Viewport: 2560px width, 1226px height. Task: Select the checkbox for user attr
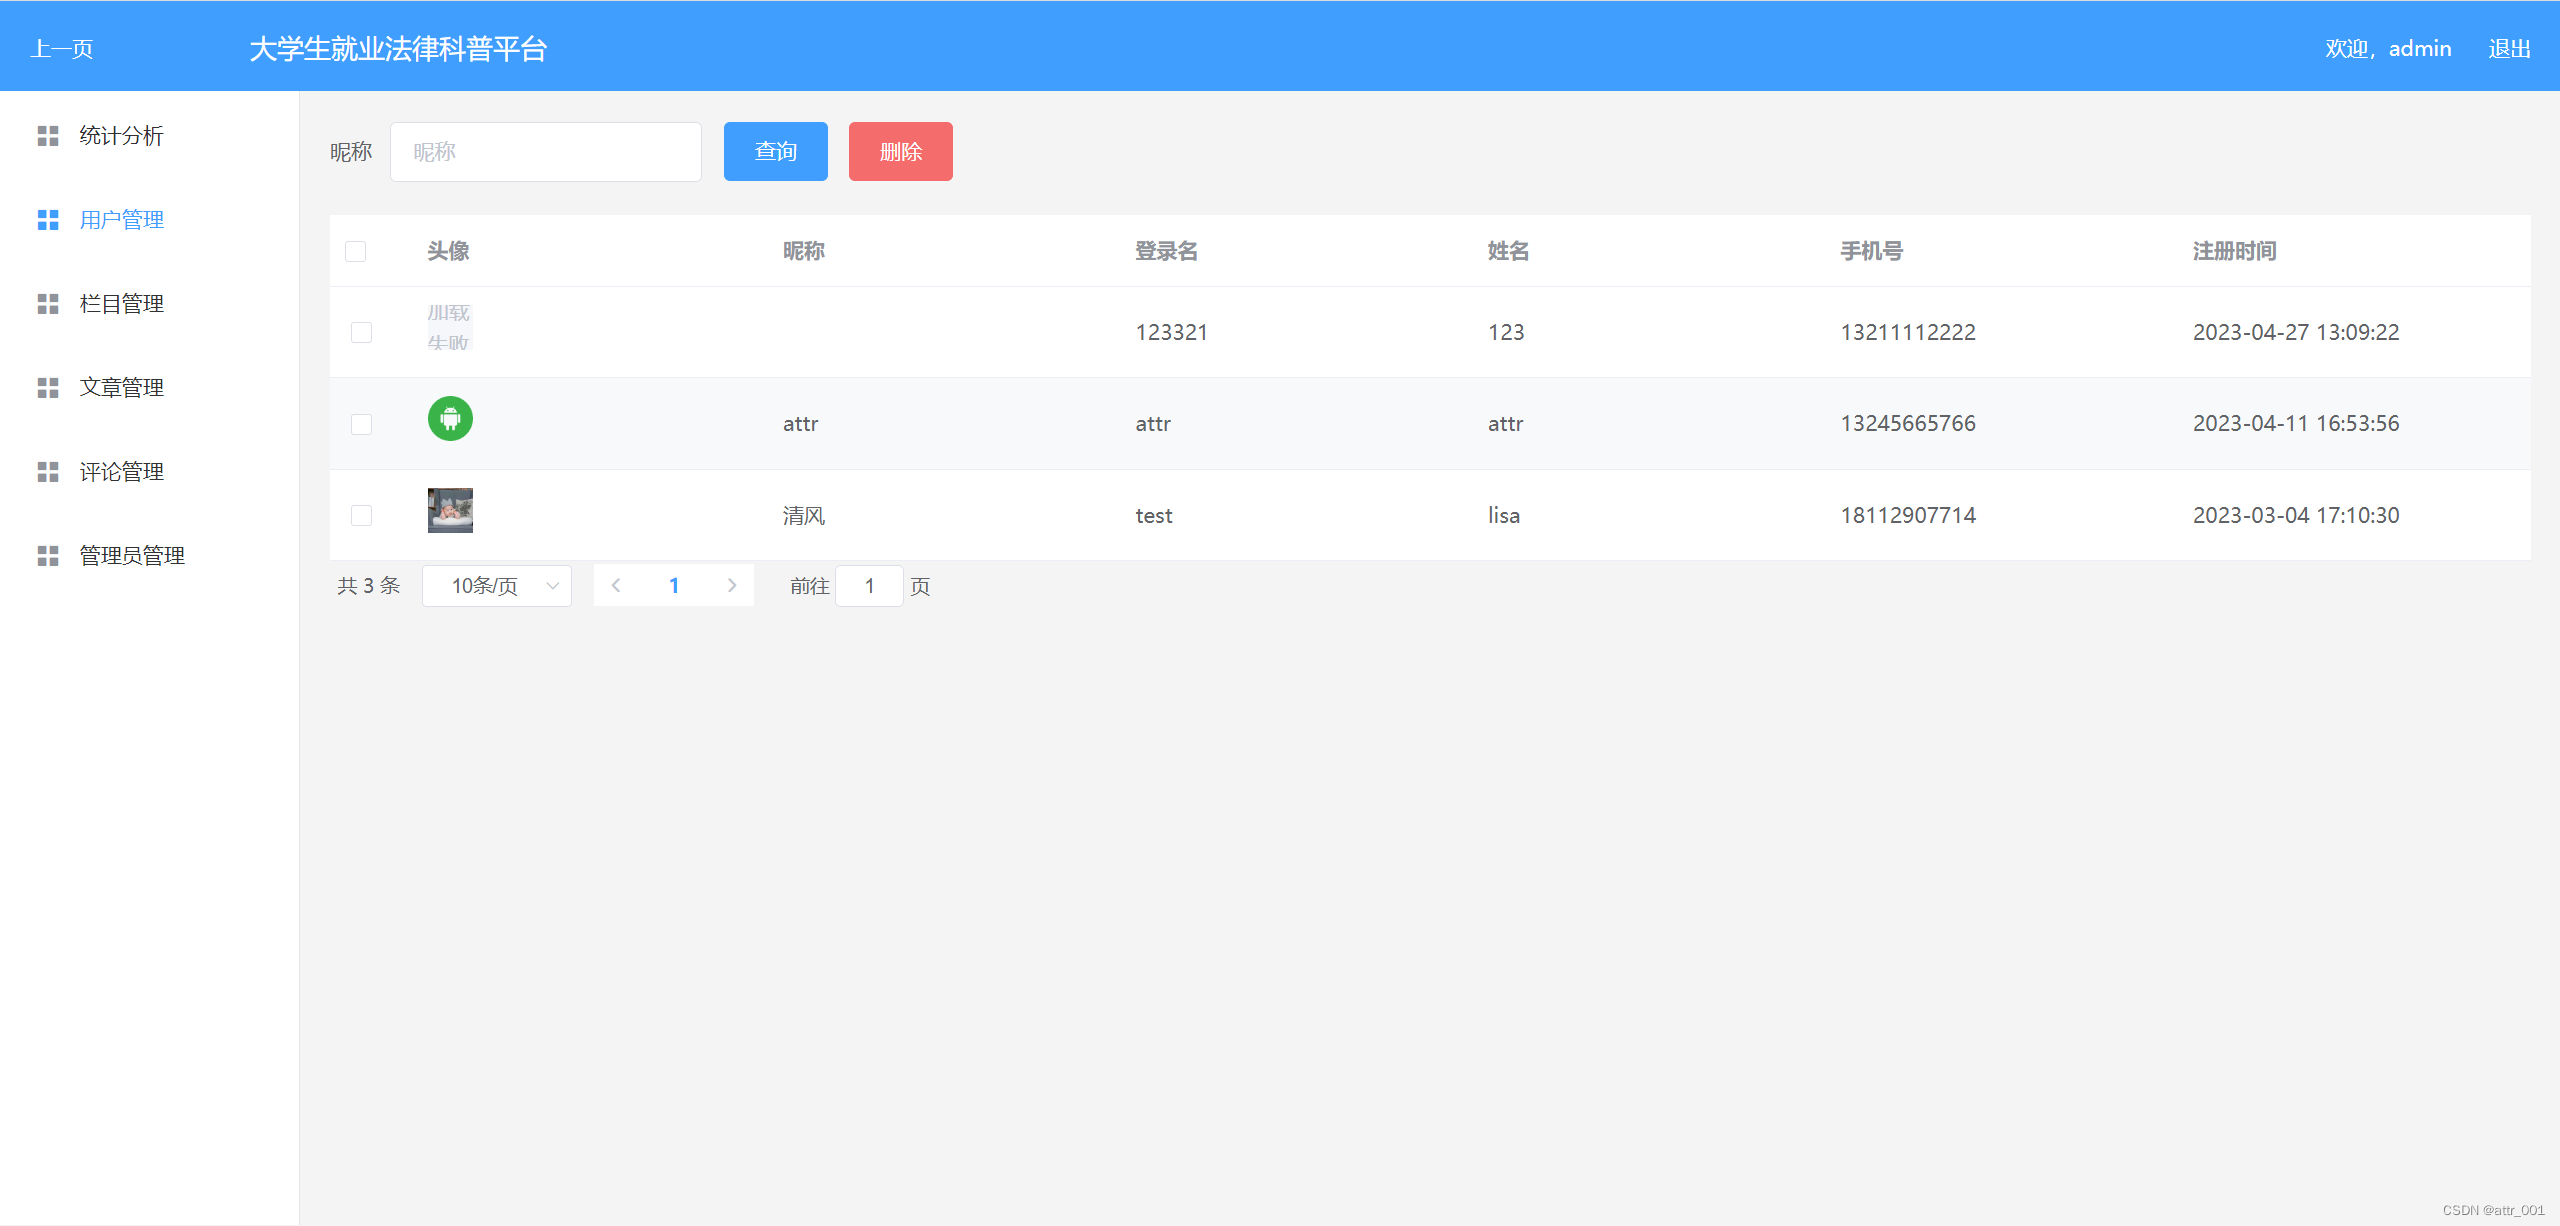click(361, 424)
